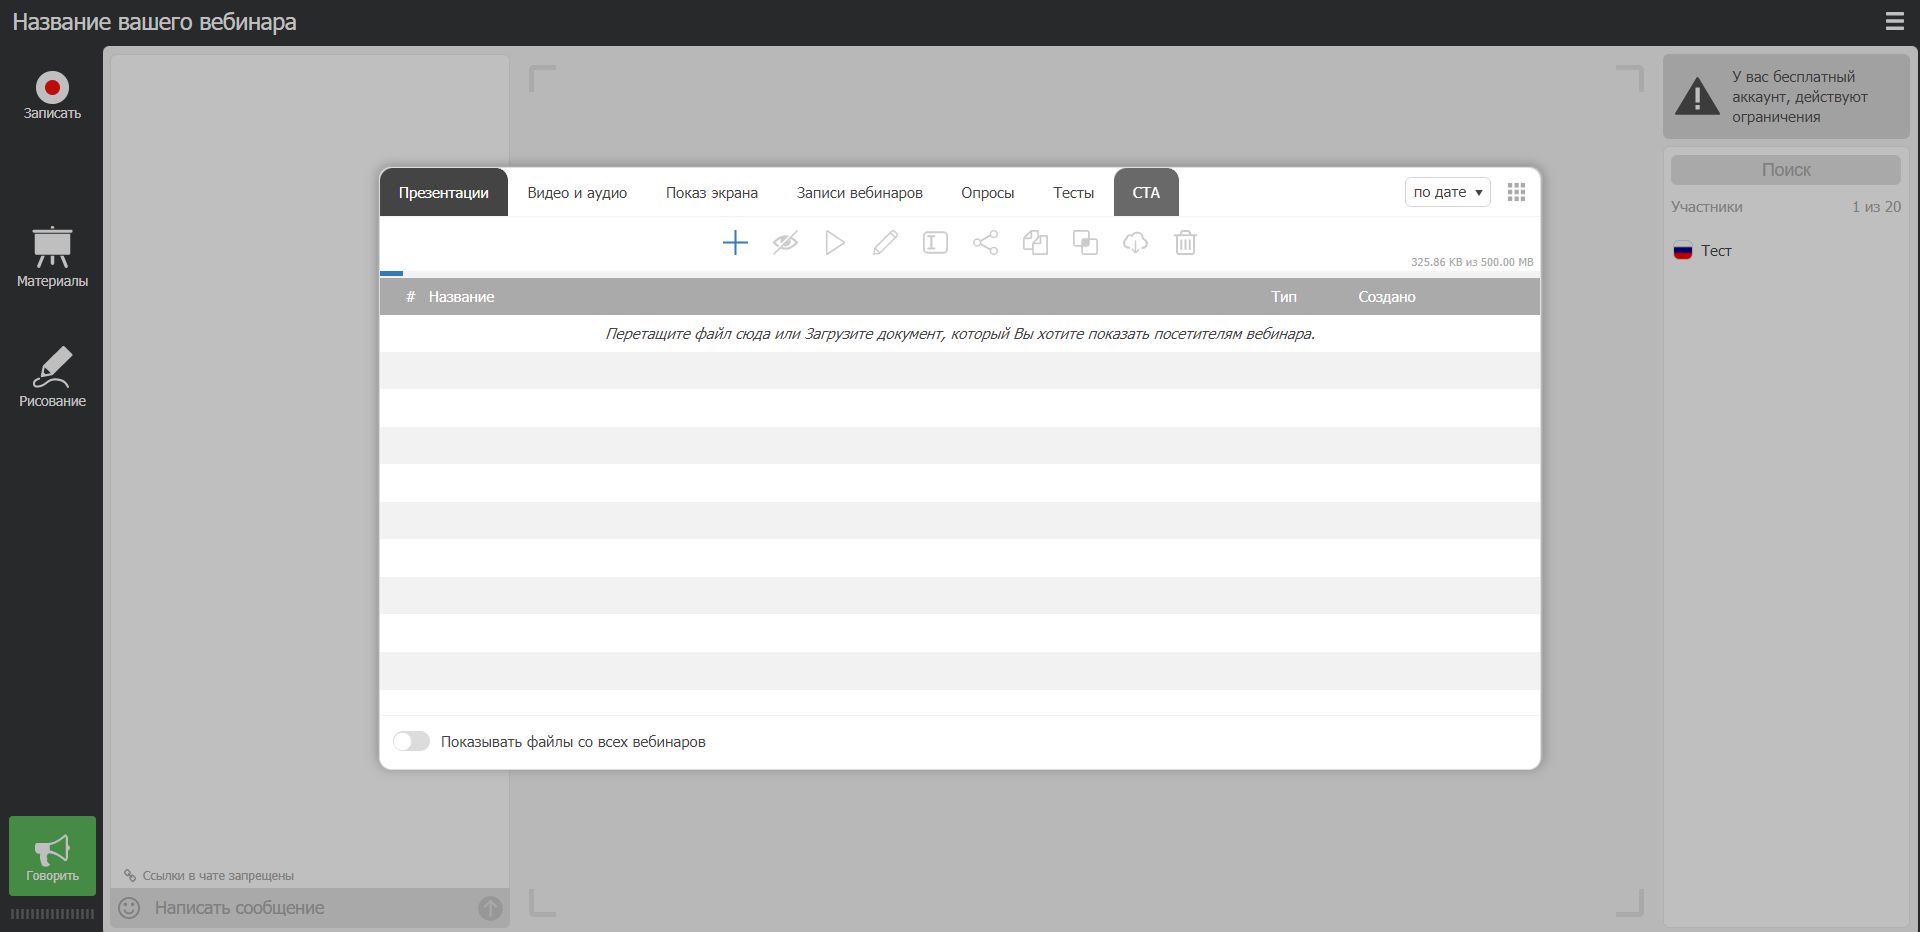Click the pencil edit icon in toolbar
The height and width of the screenshot is (932, 1920).
pyautogui.click(x=885, y=243)
